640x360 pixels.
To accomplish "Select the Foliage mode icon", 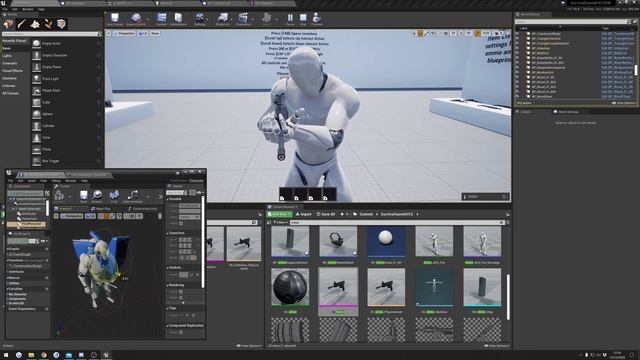I will tap(48, 24).
